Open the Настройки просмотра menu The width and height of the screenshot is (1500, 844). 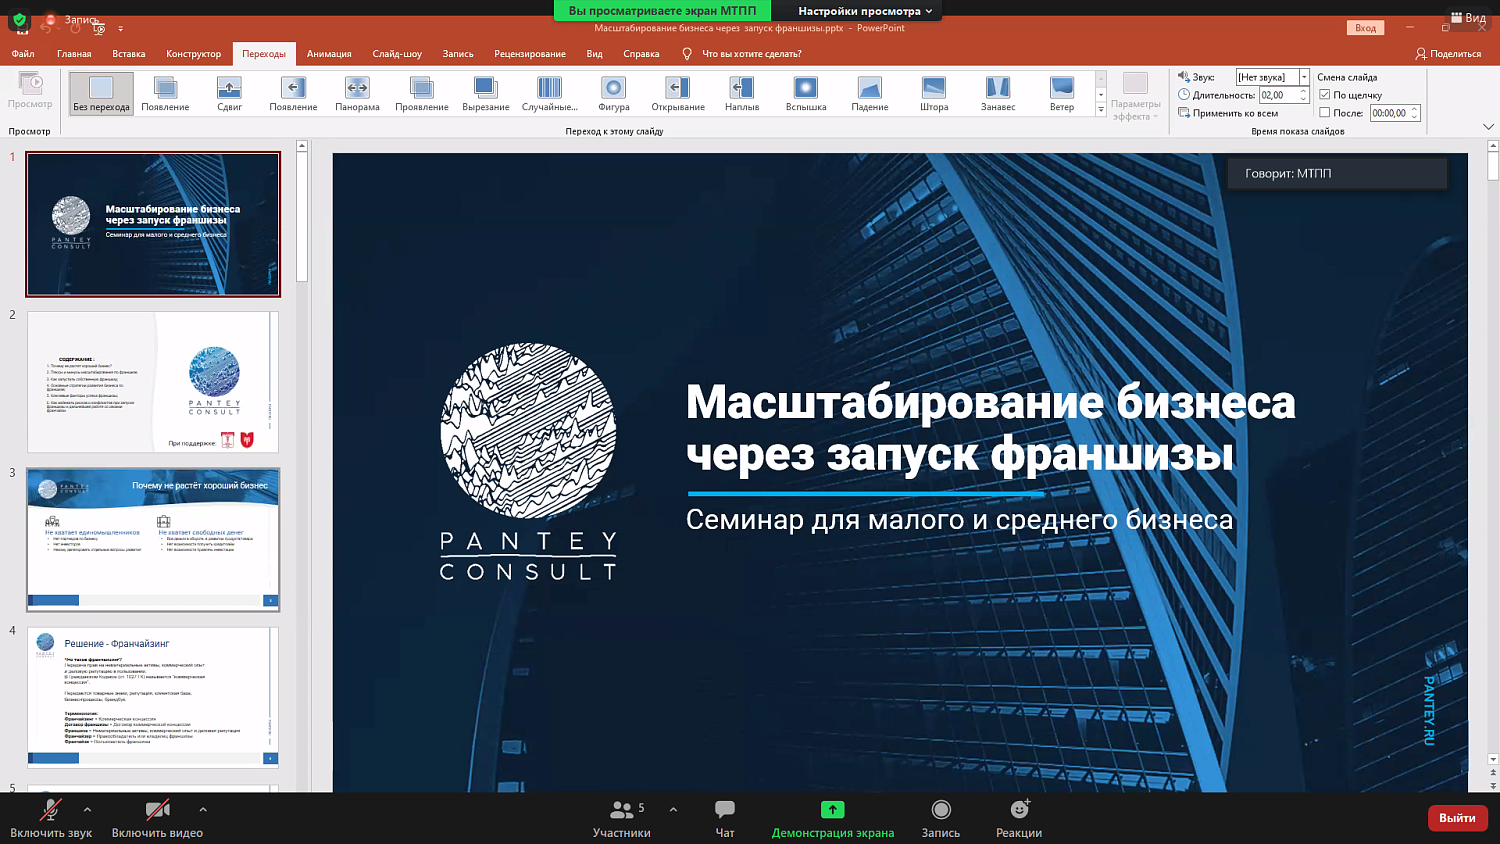pos(862,11)
